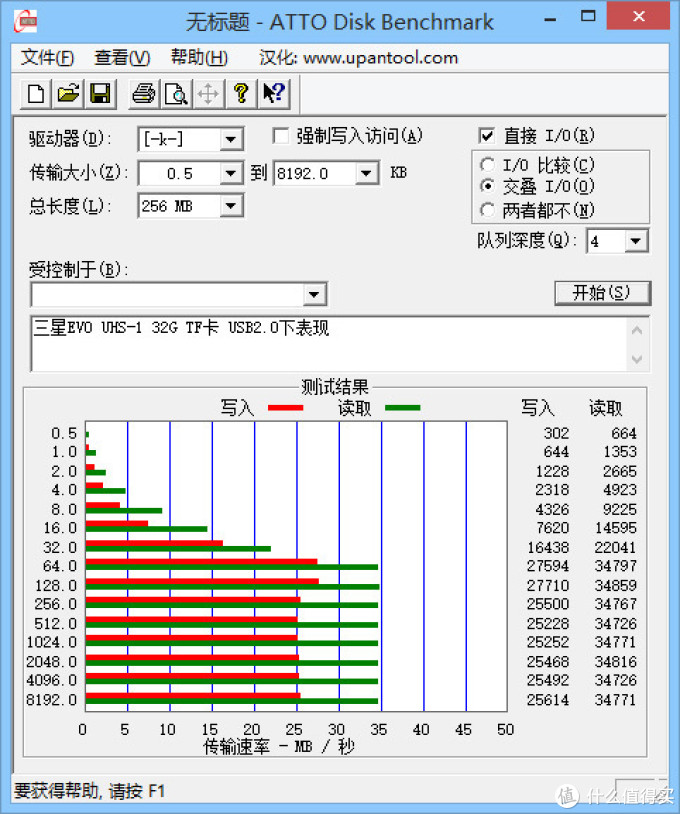Screen dimensions: 680x814
Task: Expand the maximum transfer size 8192.0 dropdown
Action: tap(366, 173)
